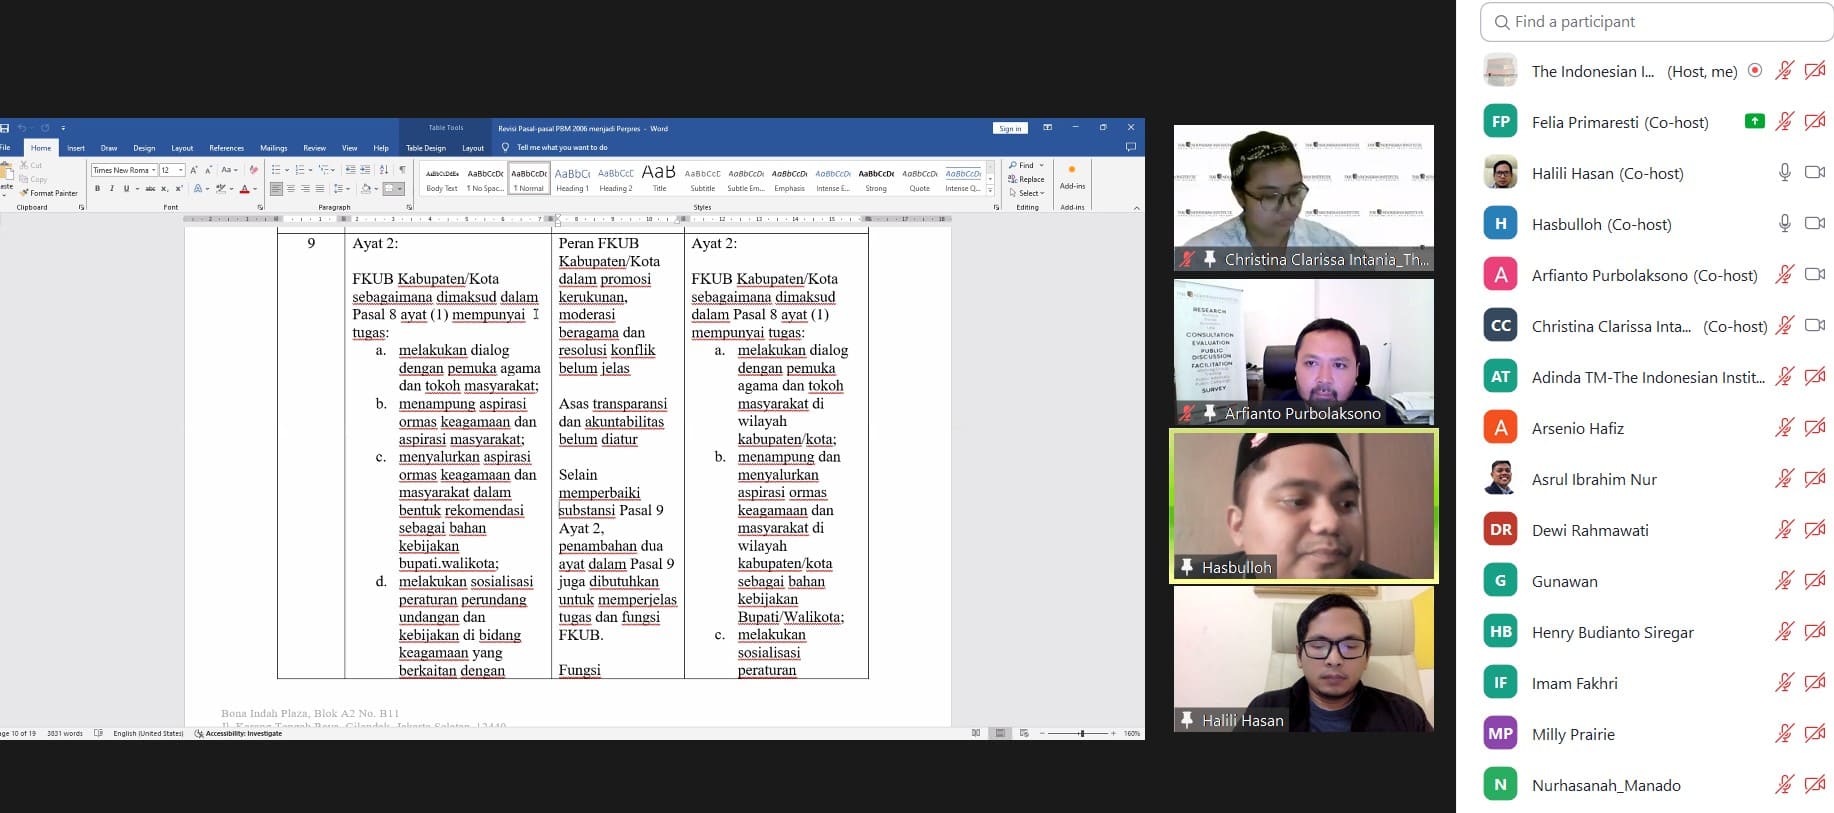Open the Paragraph dialog launcher

coord(409,207)
